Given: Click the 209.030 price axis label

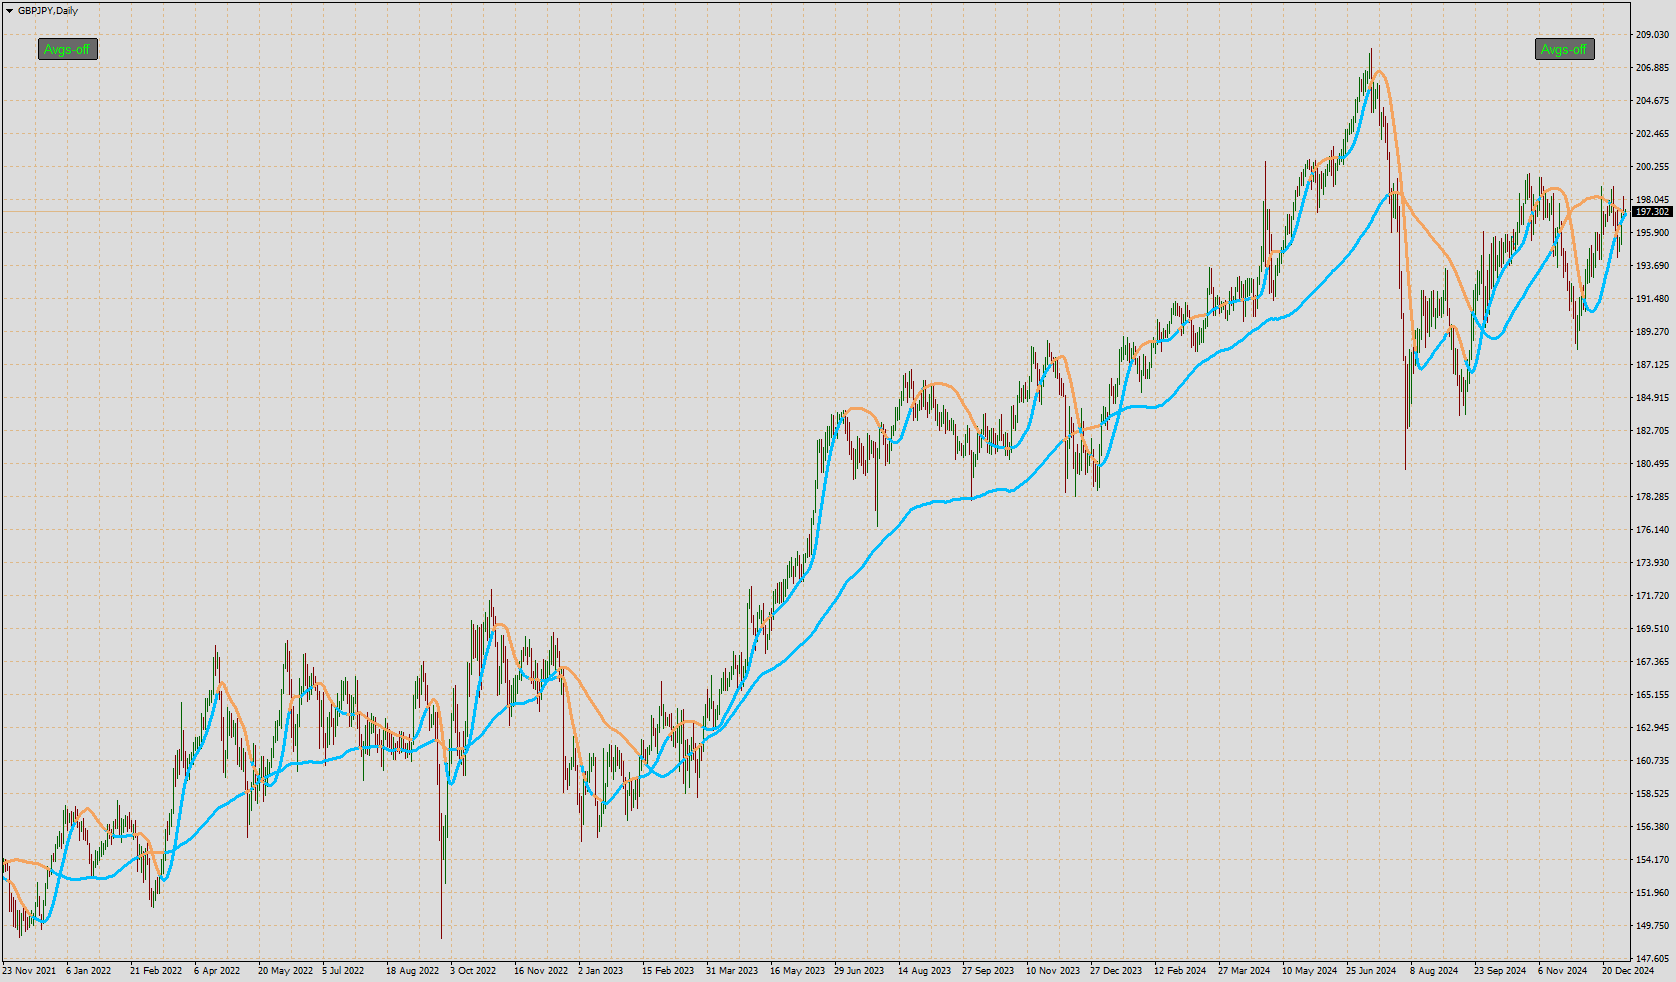Looking at the screenshot, I should point(1652,35).
